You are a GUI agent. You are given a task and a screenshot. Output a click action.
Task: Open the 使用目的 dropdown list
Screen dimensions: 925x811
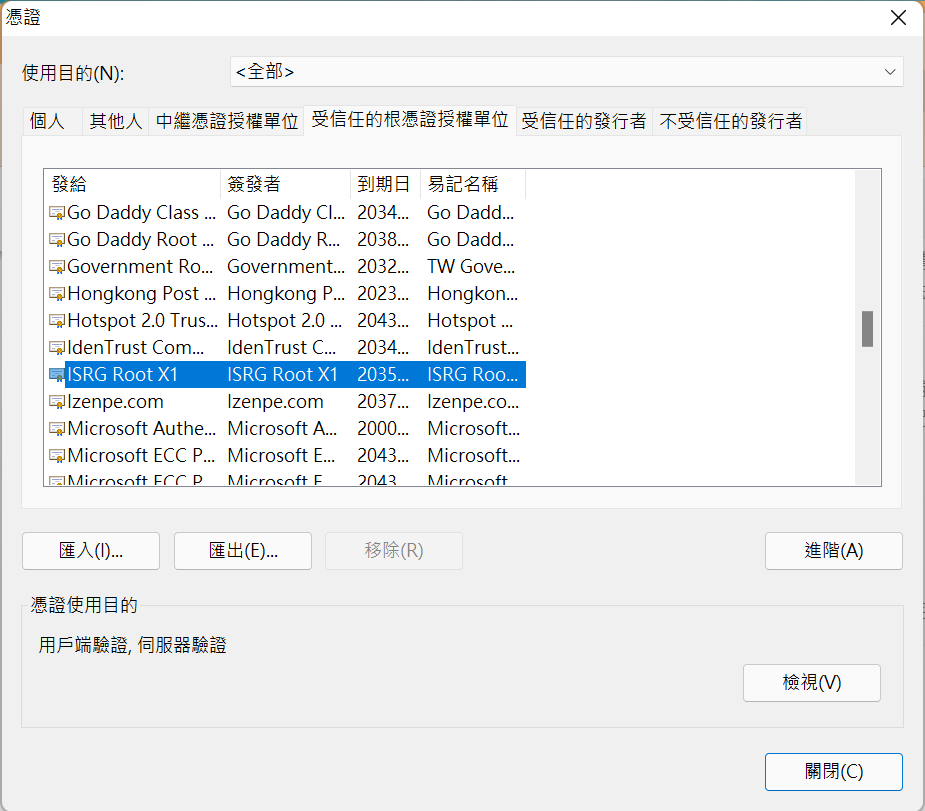point(566,72)
